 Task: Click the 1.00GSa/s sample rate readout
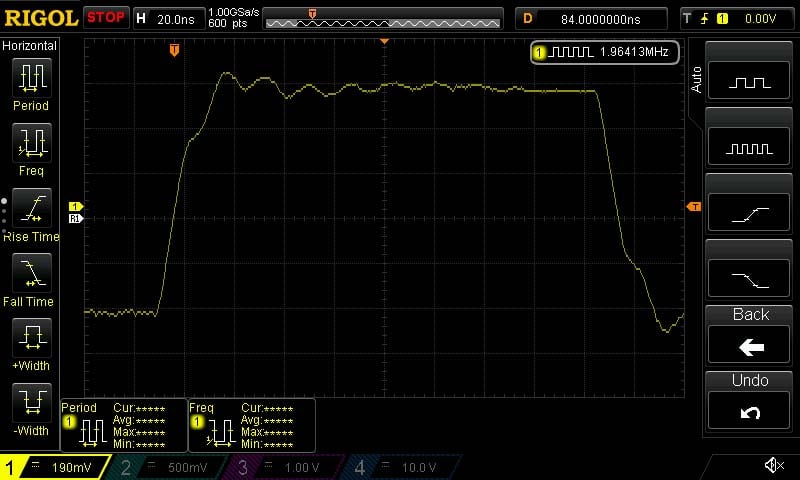click(233, 12)
